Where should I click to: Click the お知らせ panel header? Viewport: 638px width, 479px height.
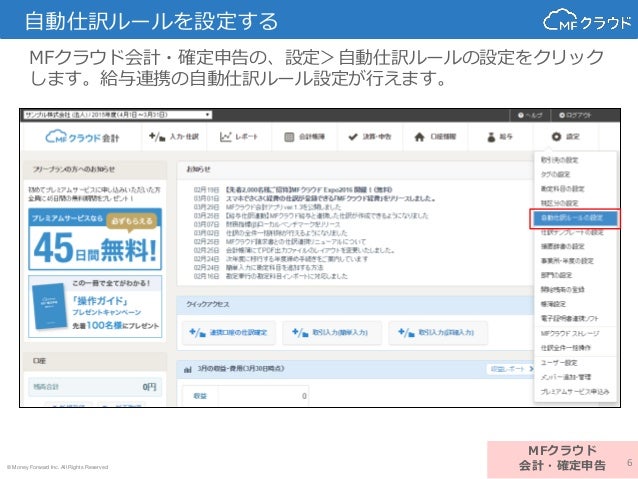(x=355, y=169)
